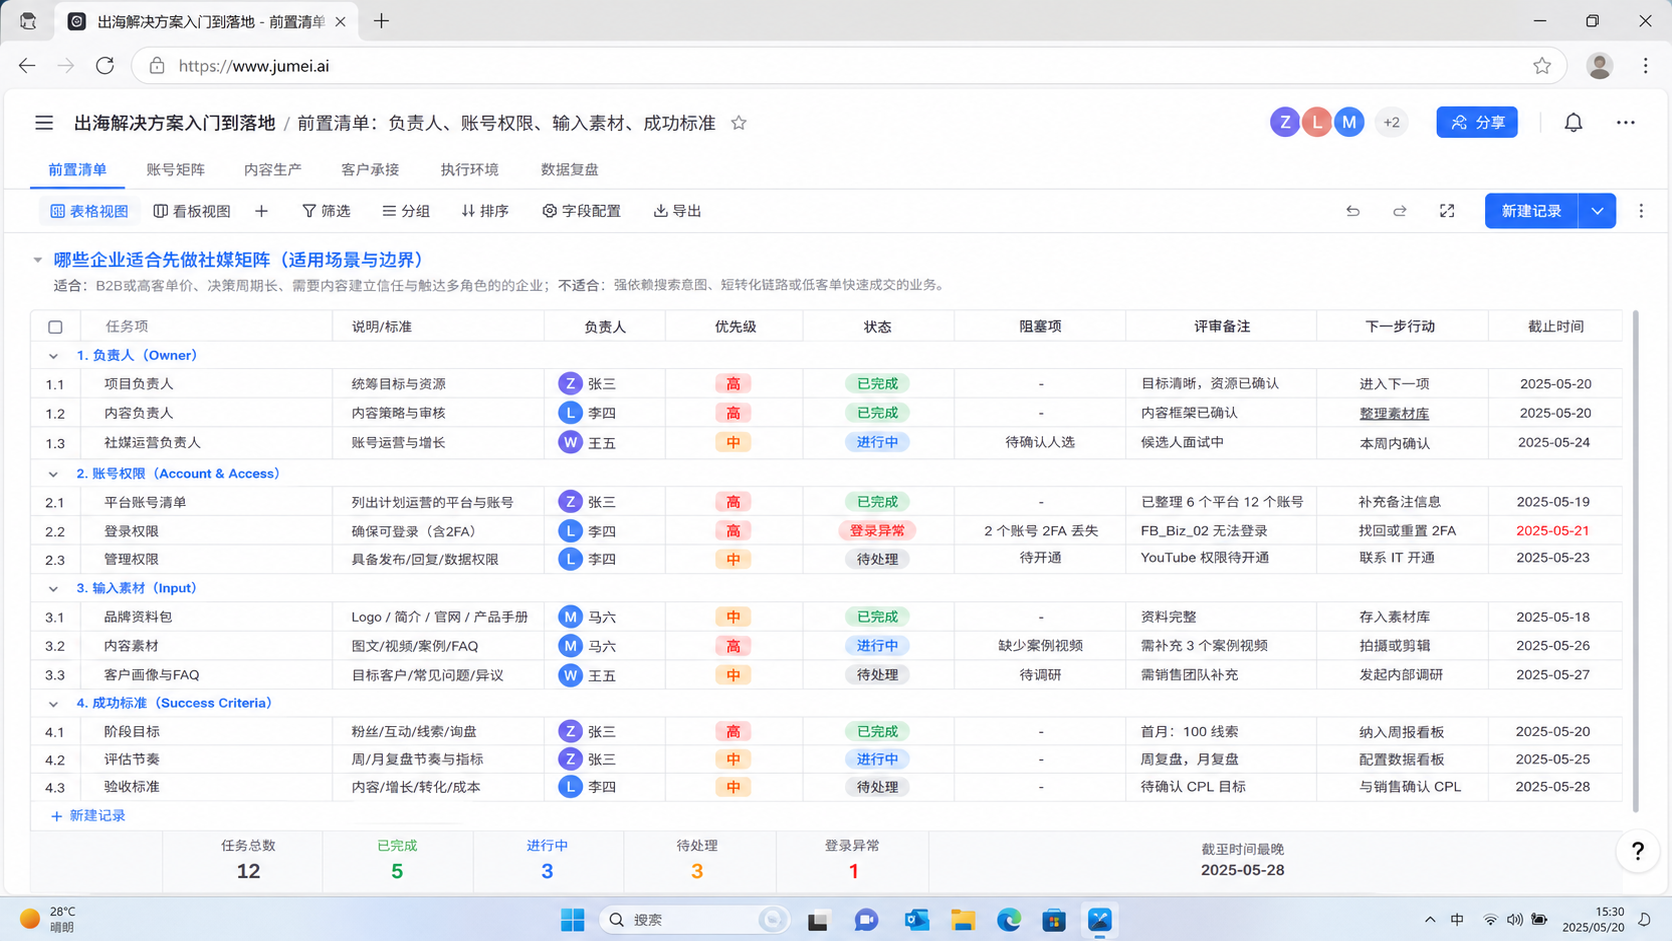Open the vertical ellipsis beside 新建记录
The width and height of the screenshot is (1672, 941).
1641,211
